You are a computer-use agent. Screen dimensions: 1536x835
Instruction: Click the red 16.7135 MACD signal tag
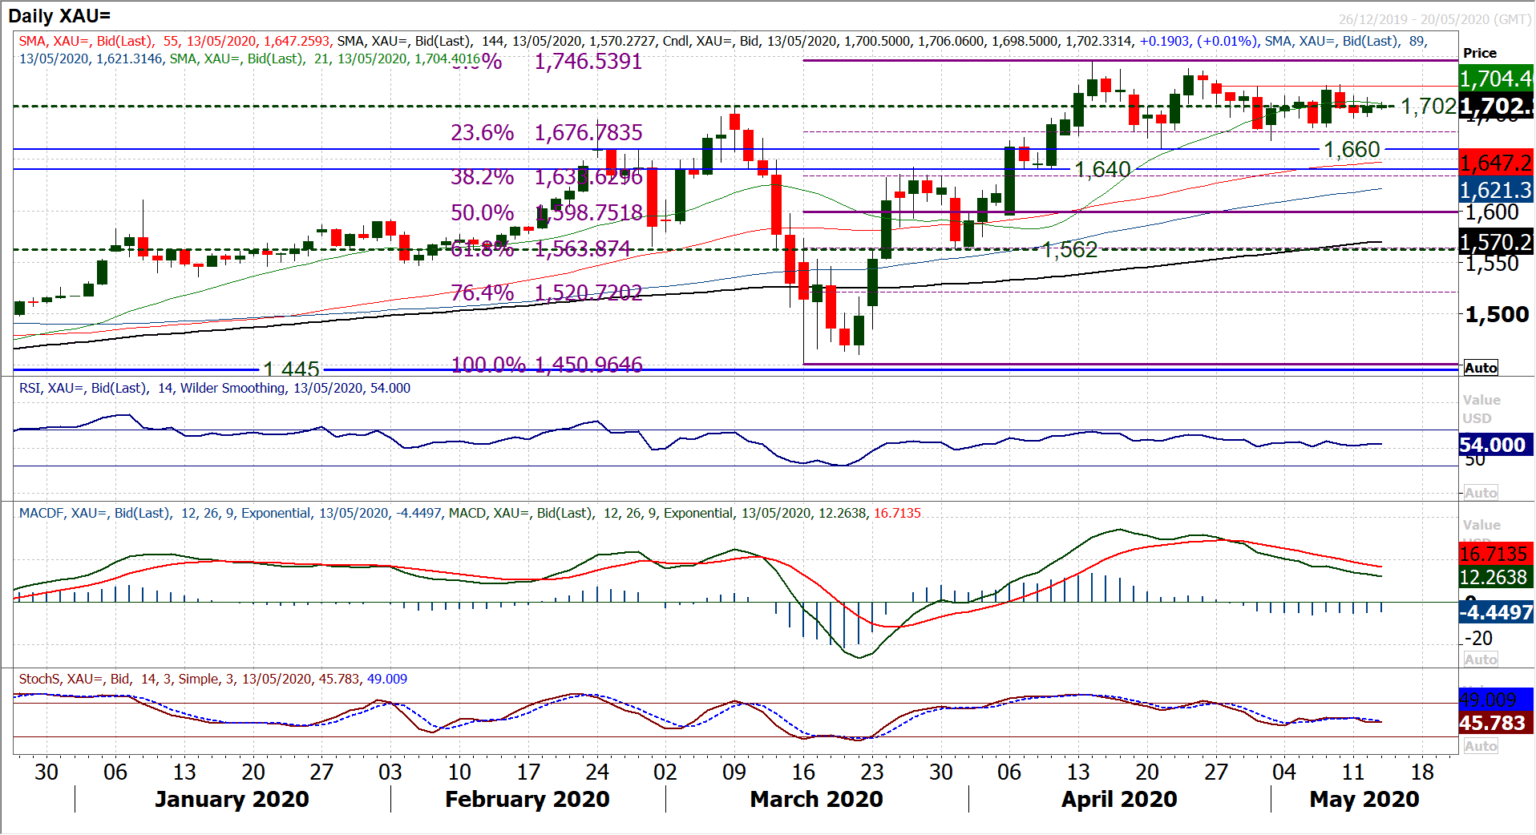[1494, 554]
